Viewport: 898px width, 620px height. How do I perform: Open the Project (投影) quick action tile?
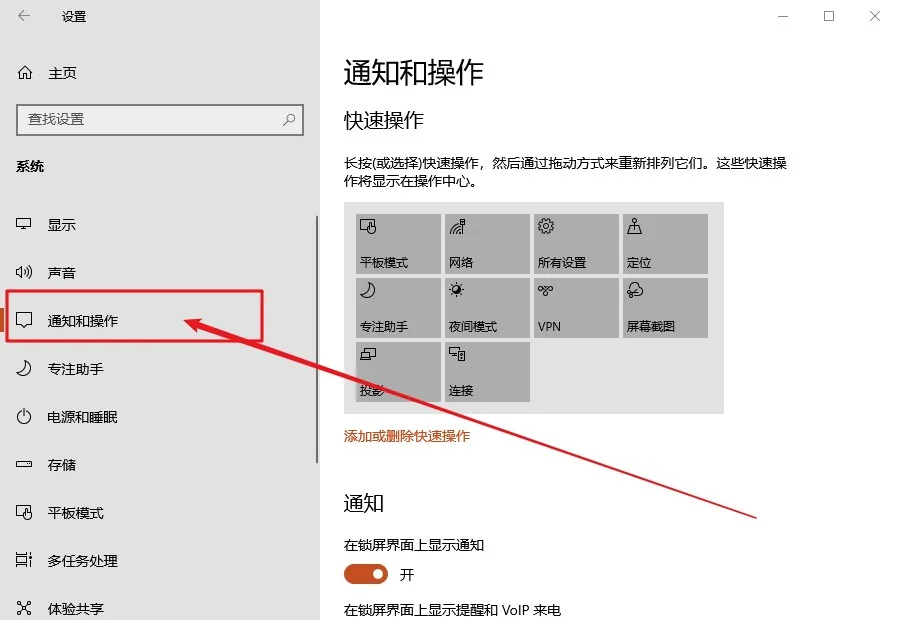(x=398, y=372)
